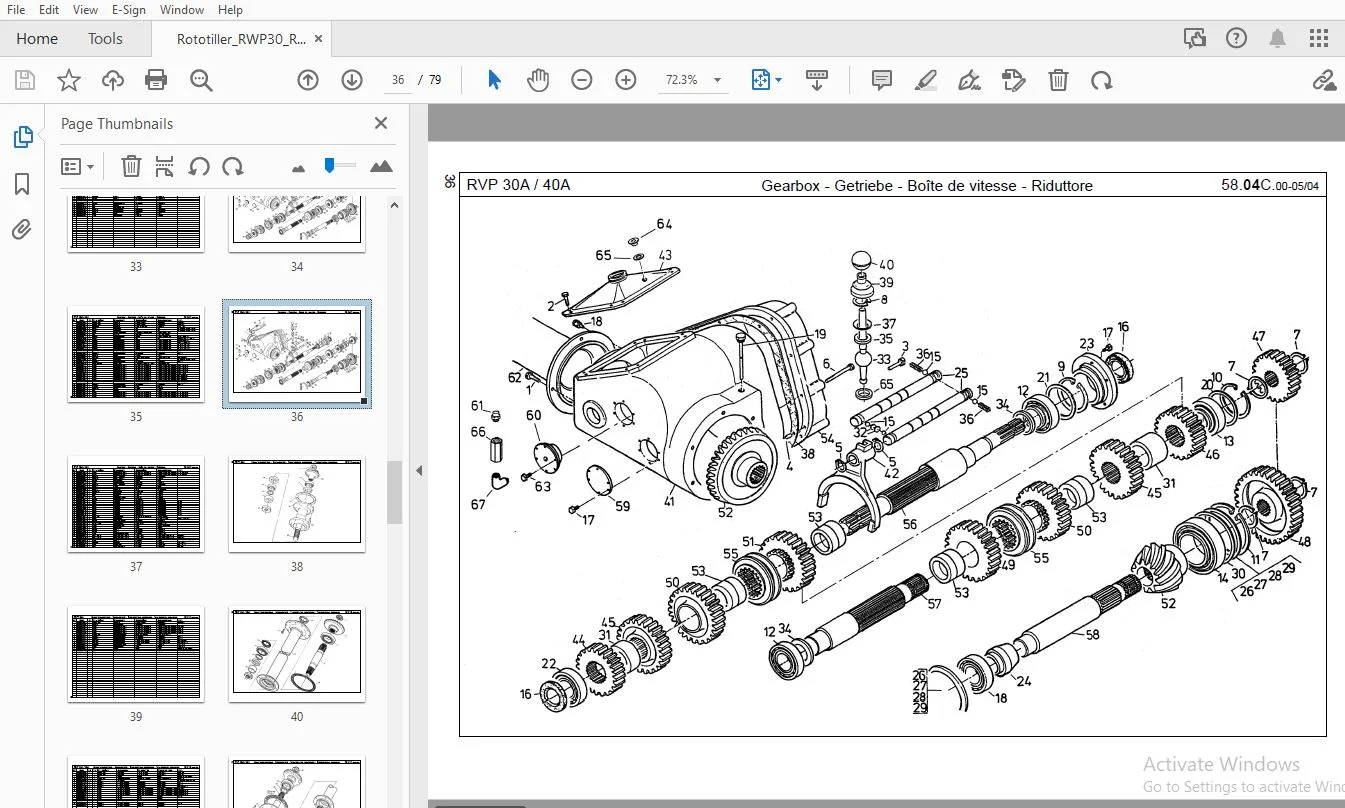Select page 37 thumbnail
Viewport: 1345px width, 808px height.
pyautogui.click(x=136, y=504)
